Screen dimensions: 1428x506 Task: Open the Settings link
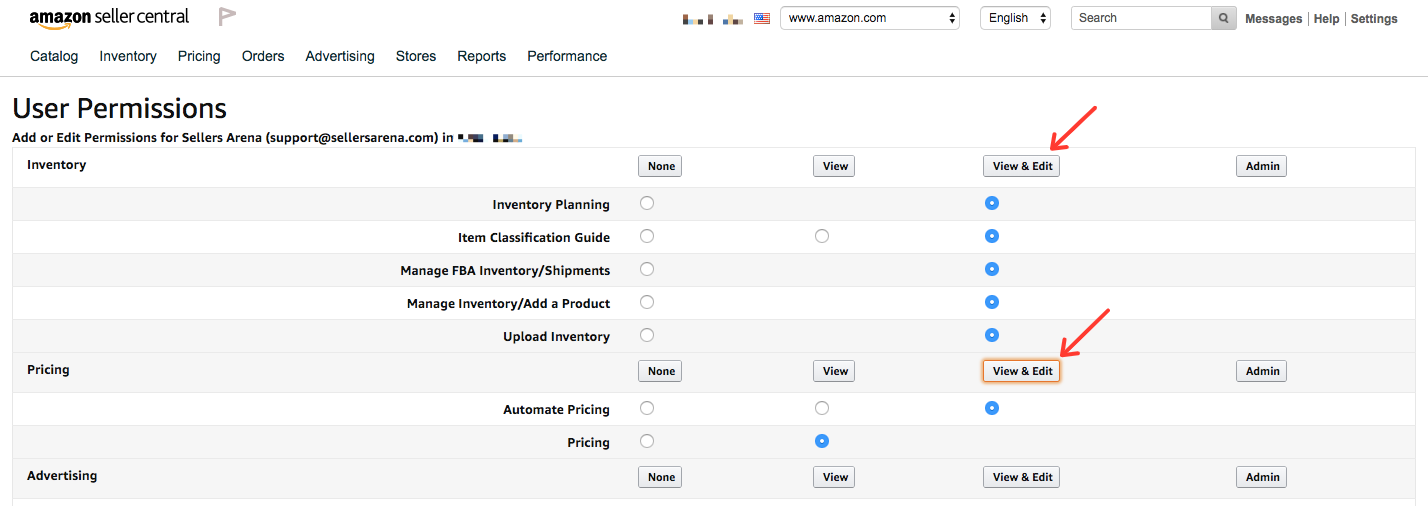coord(1374,19)
